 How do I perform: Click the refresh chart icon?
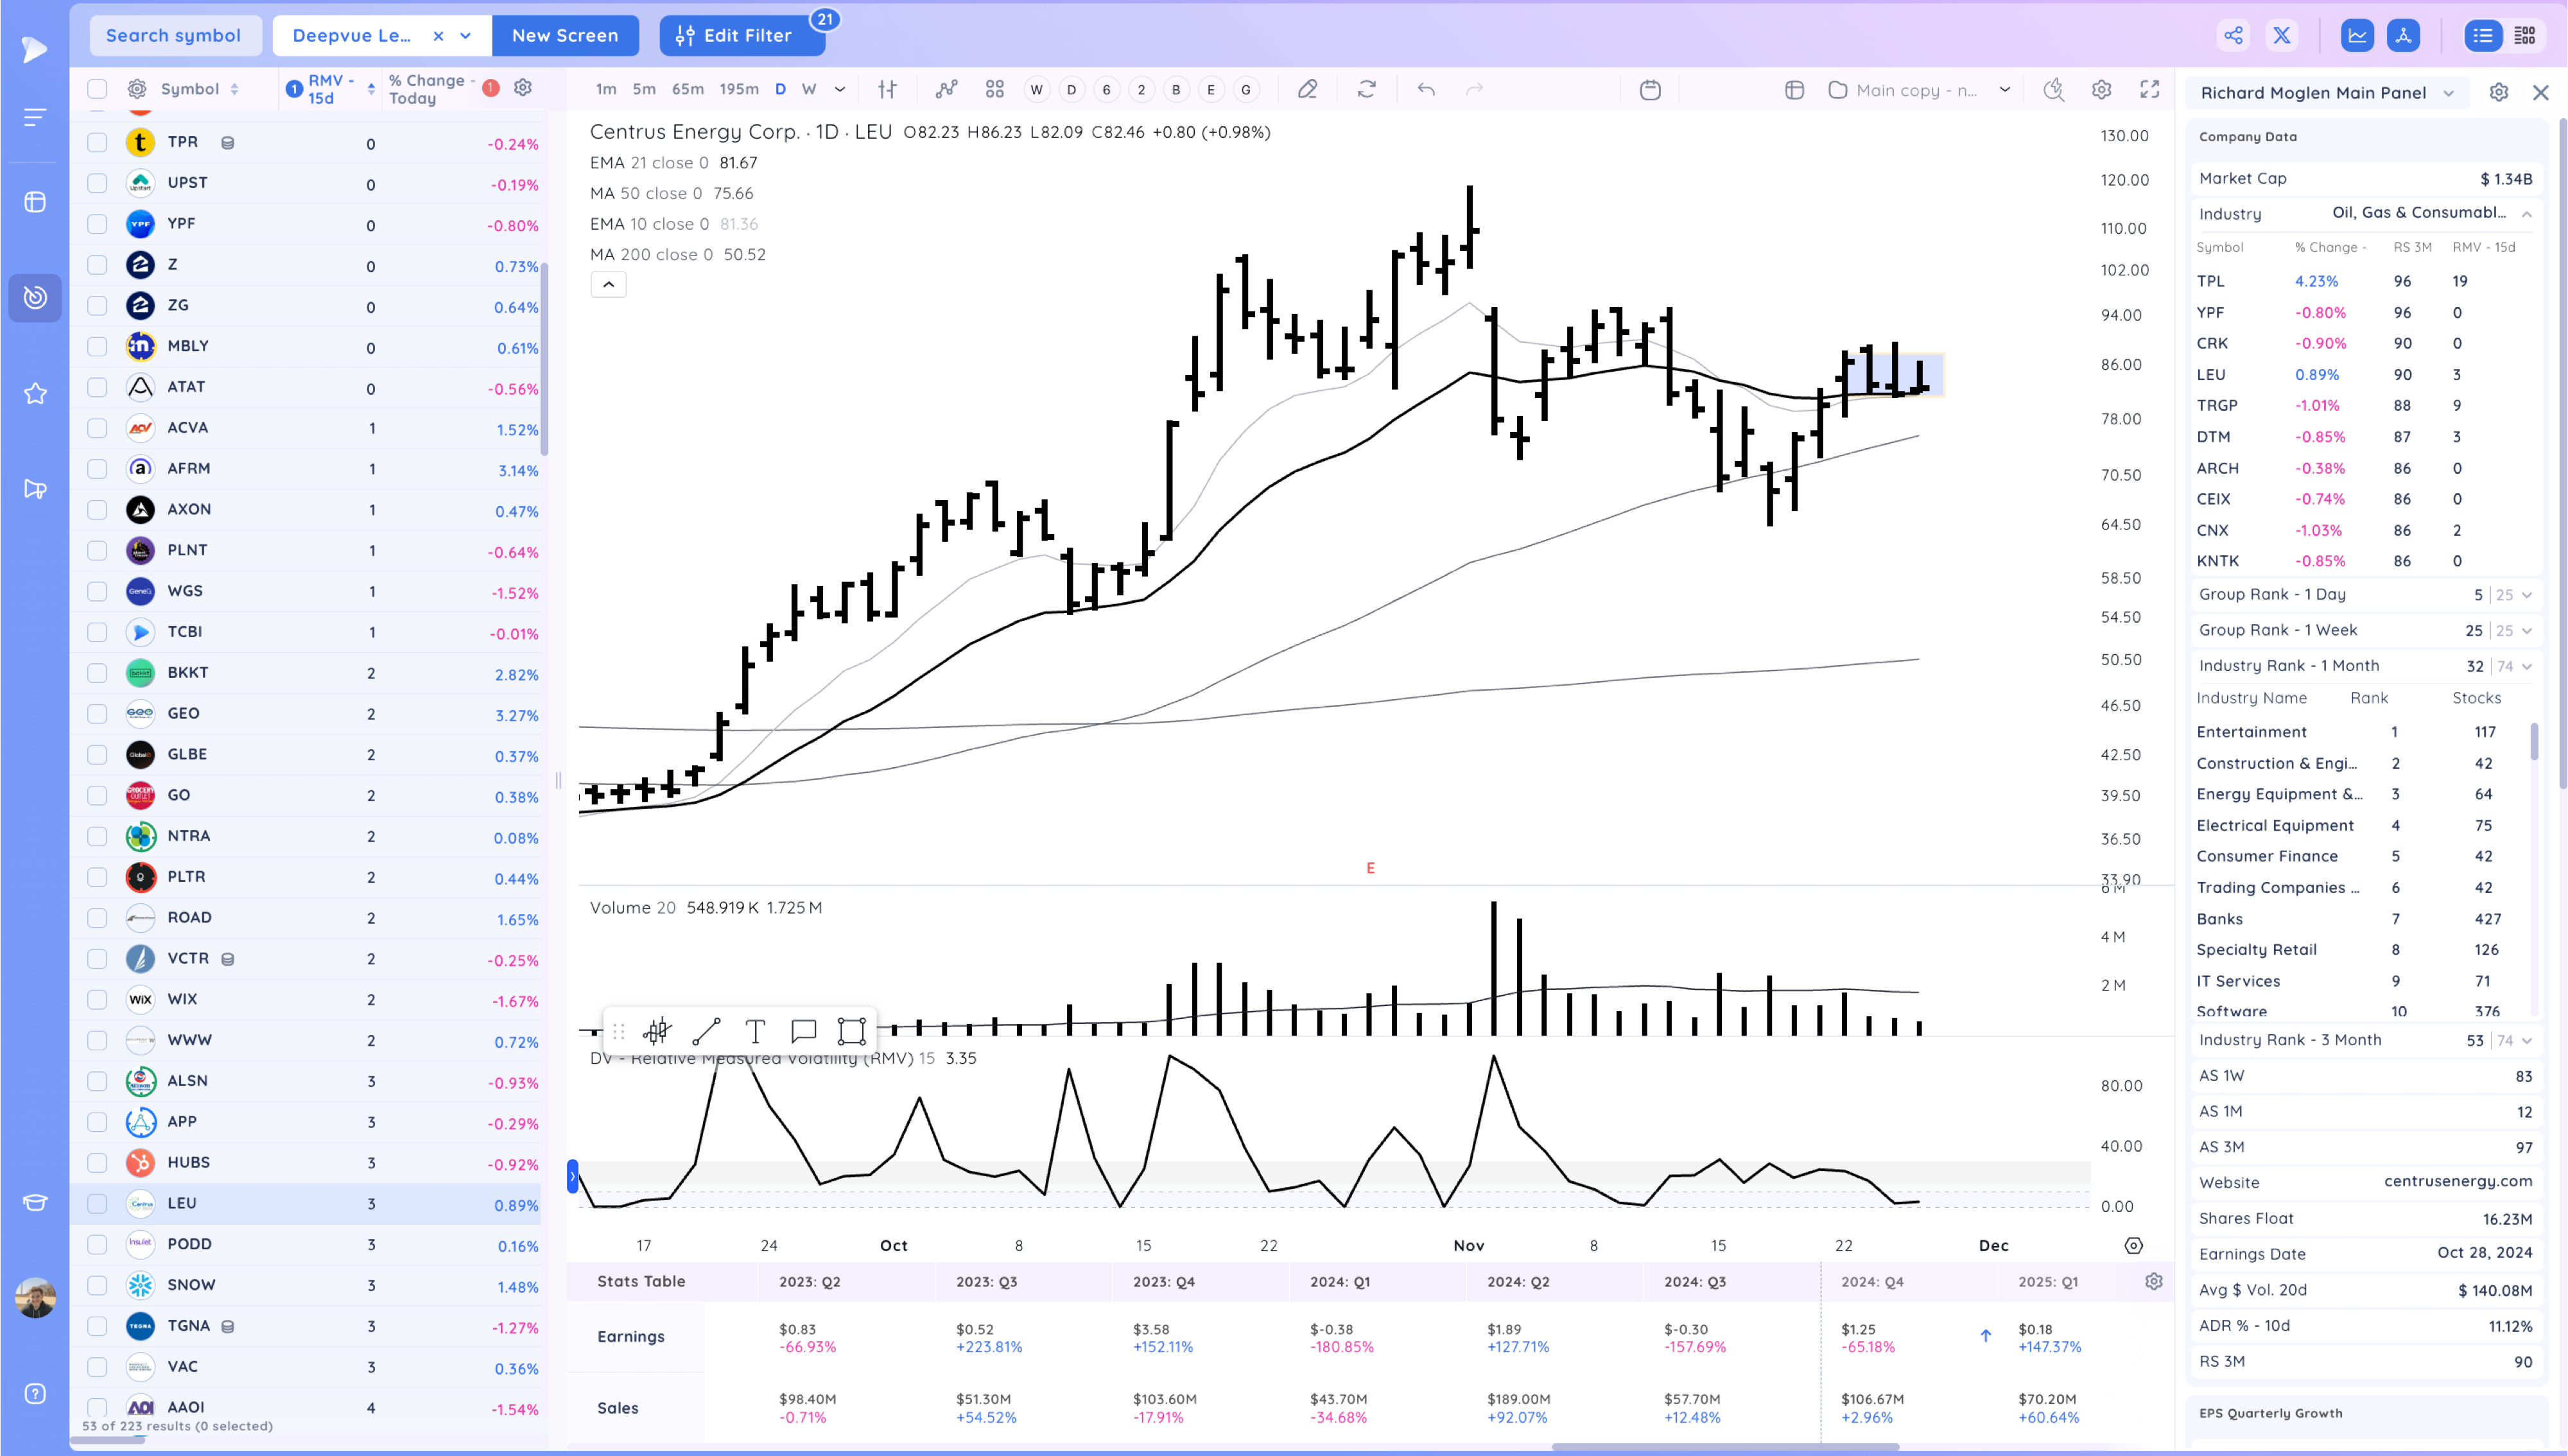(x=1366, y=89)
